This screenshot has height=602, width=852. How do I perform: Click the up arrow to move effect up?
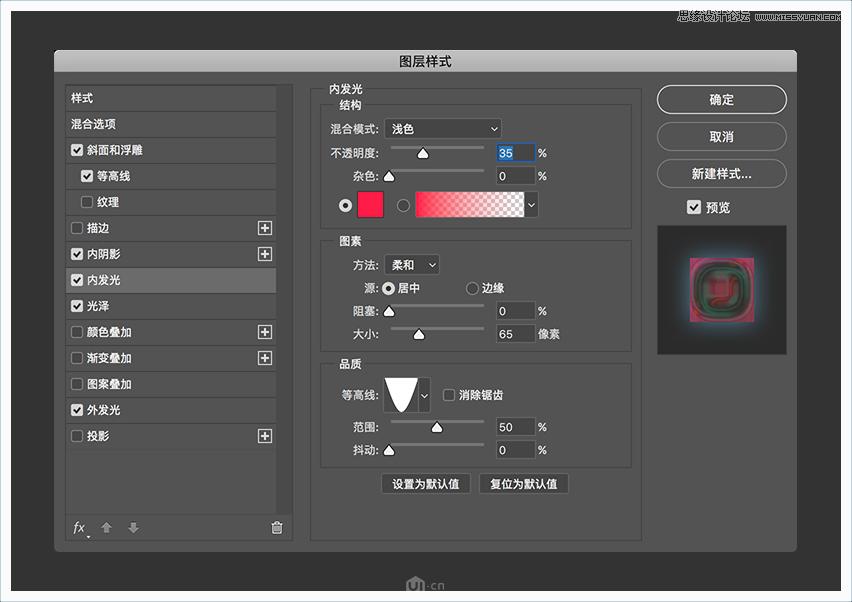point(106,528)
